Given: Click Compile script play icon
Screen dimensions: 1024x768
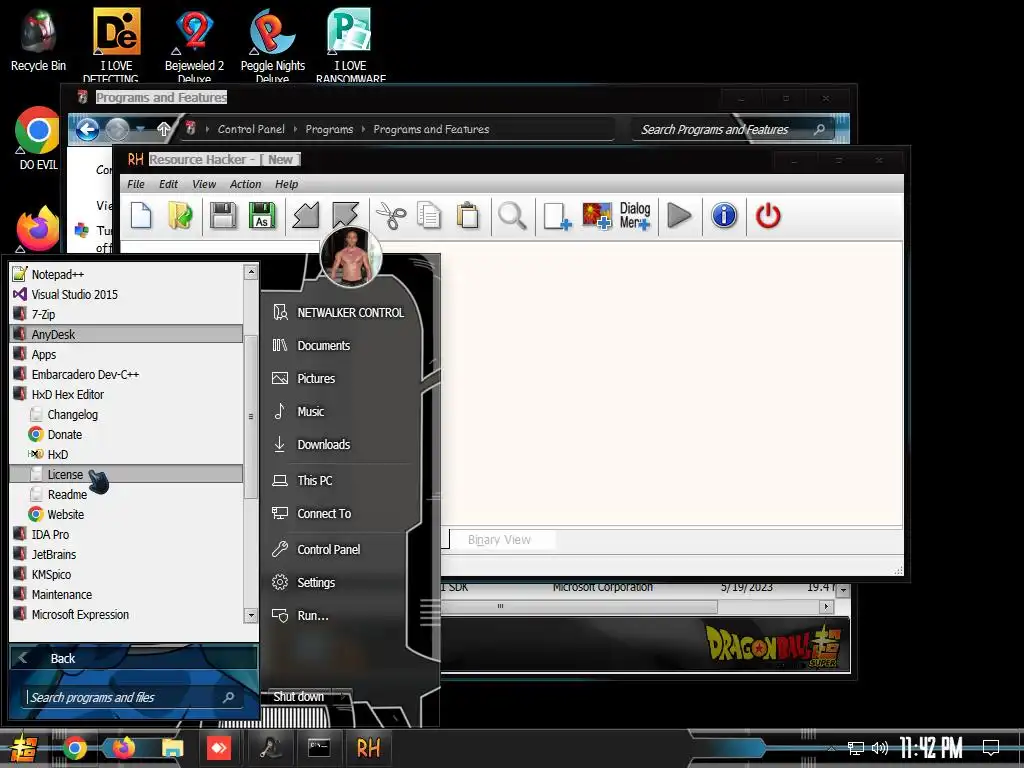Looking at the screenshot, I should 679,216.
